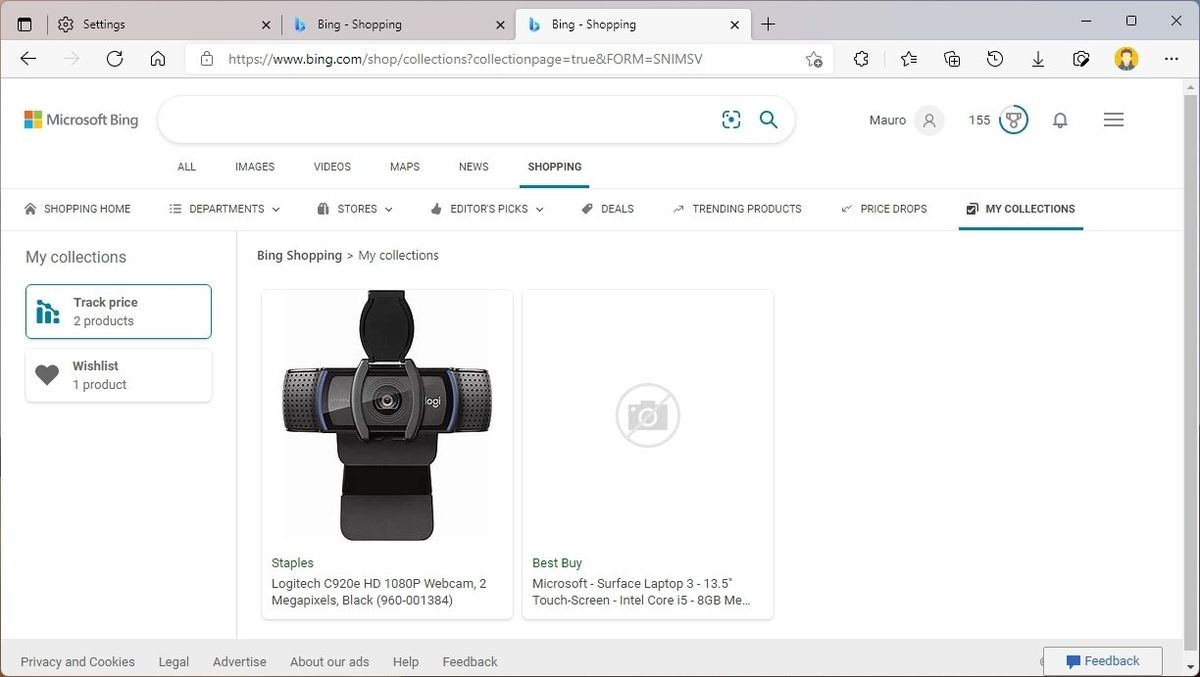Open the notifications bell

[1060, 120]
